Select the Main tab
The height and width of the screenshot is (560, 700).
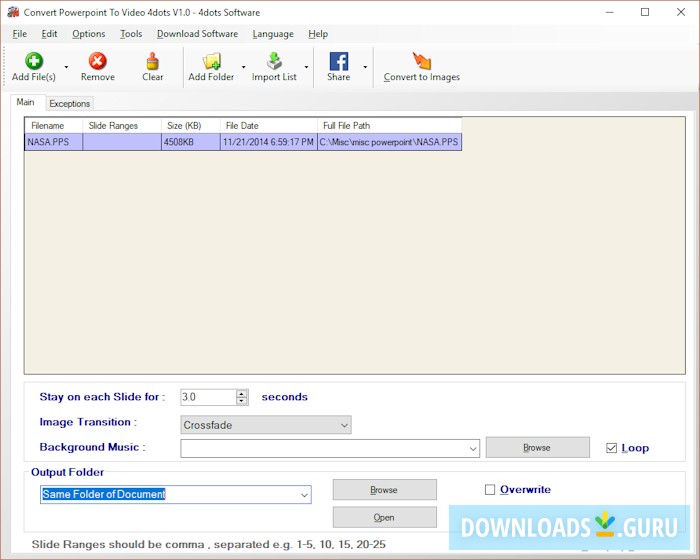(x=25, y=102)
